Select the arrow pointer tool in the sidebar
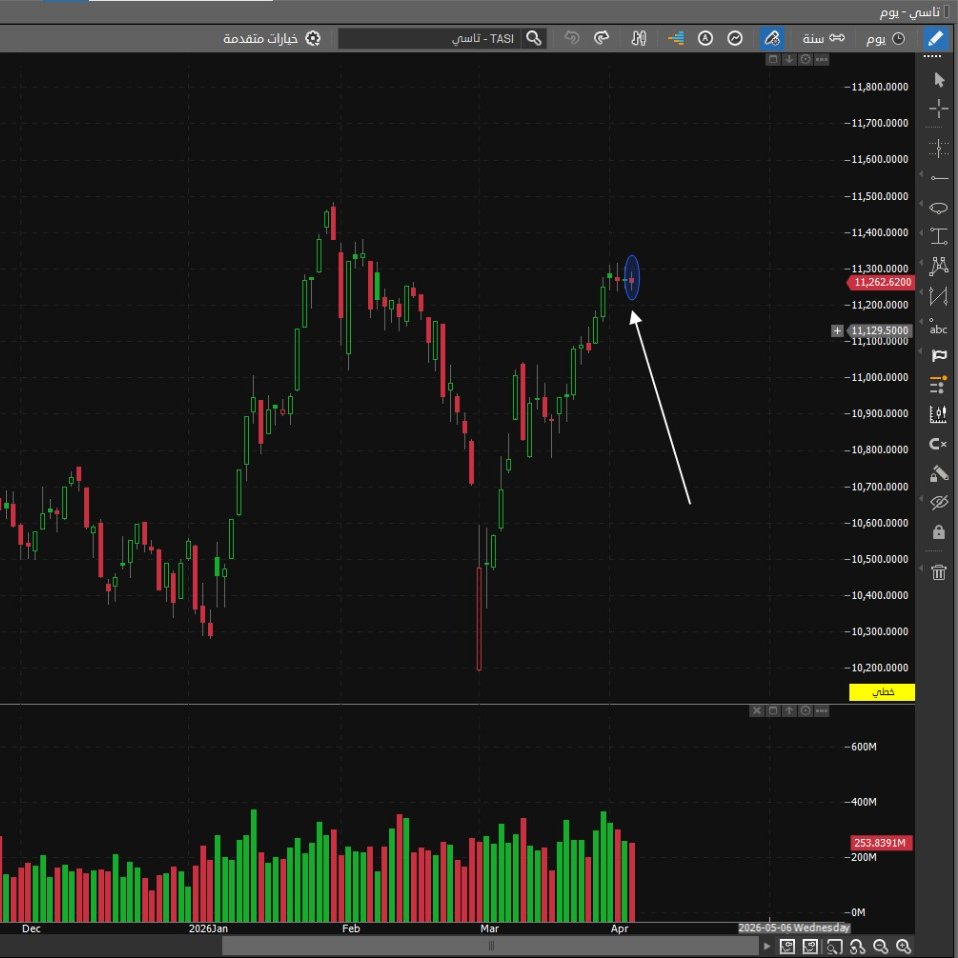 pyautogui.click(x=939, y=80)
